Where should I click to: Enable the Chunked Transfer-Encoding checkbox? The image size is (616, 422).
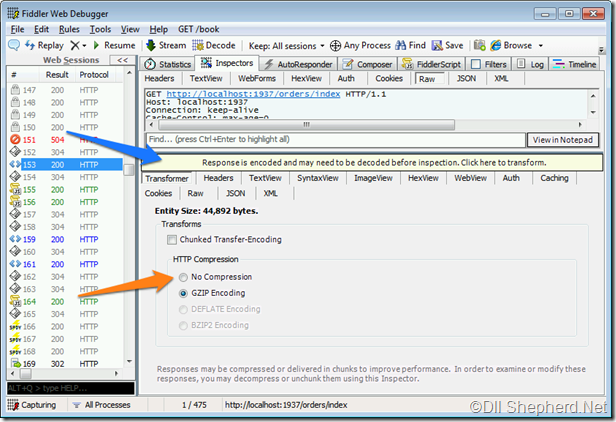[x=172, y=240]
